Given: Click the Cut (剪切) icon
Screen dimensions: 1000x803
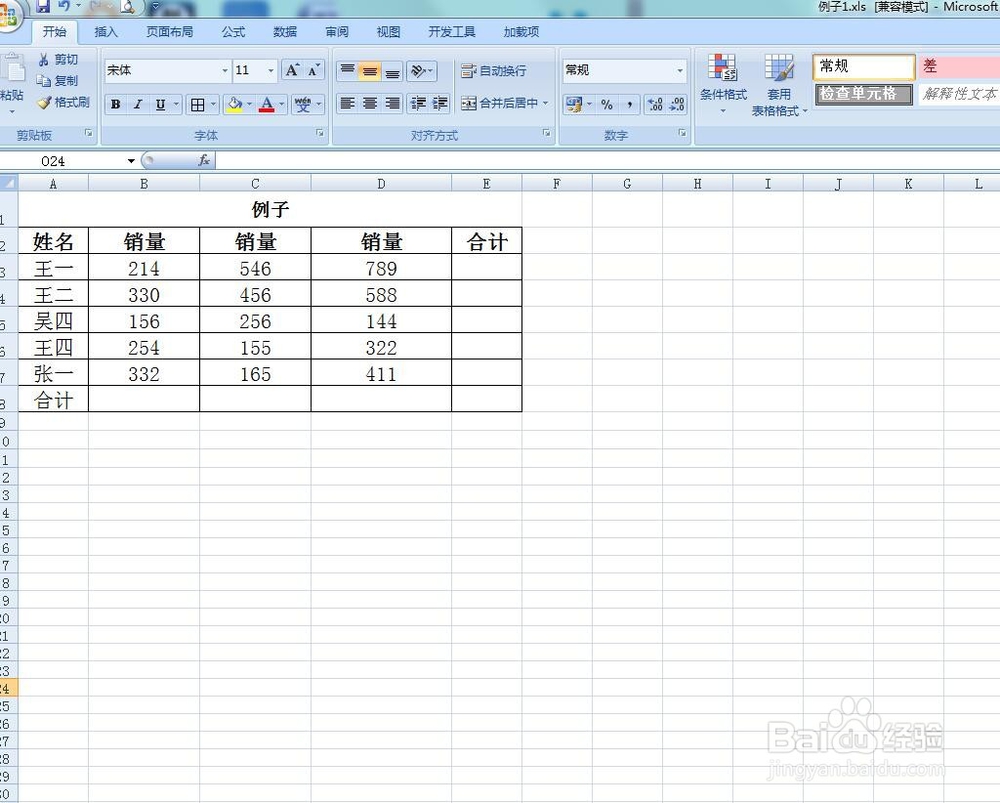Looking at the screenshot, I should 43,60.
